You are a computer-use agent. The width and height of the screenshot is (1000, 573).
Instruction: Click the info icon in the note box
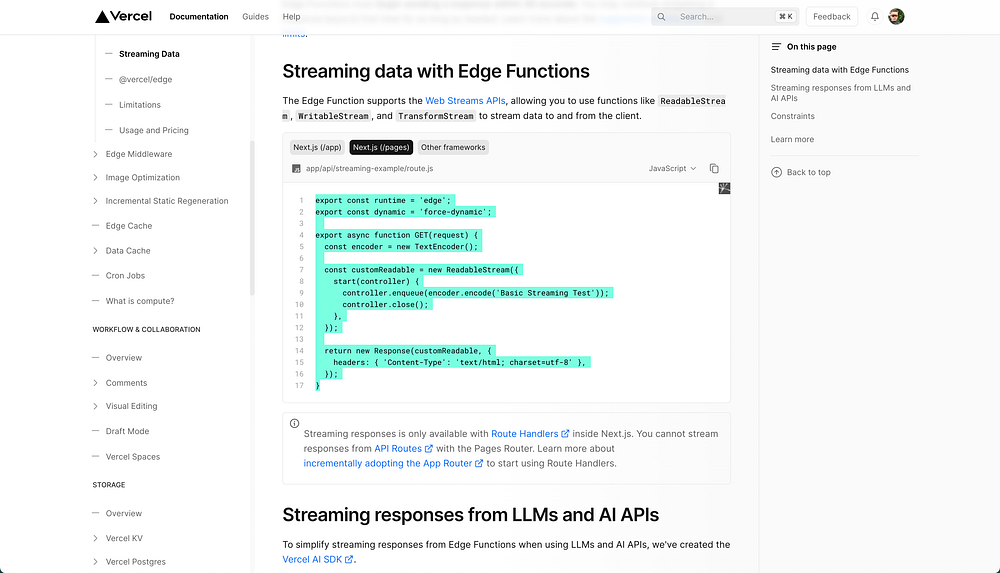click(294, 423)
